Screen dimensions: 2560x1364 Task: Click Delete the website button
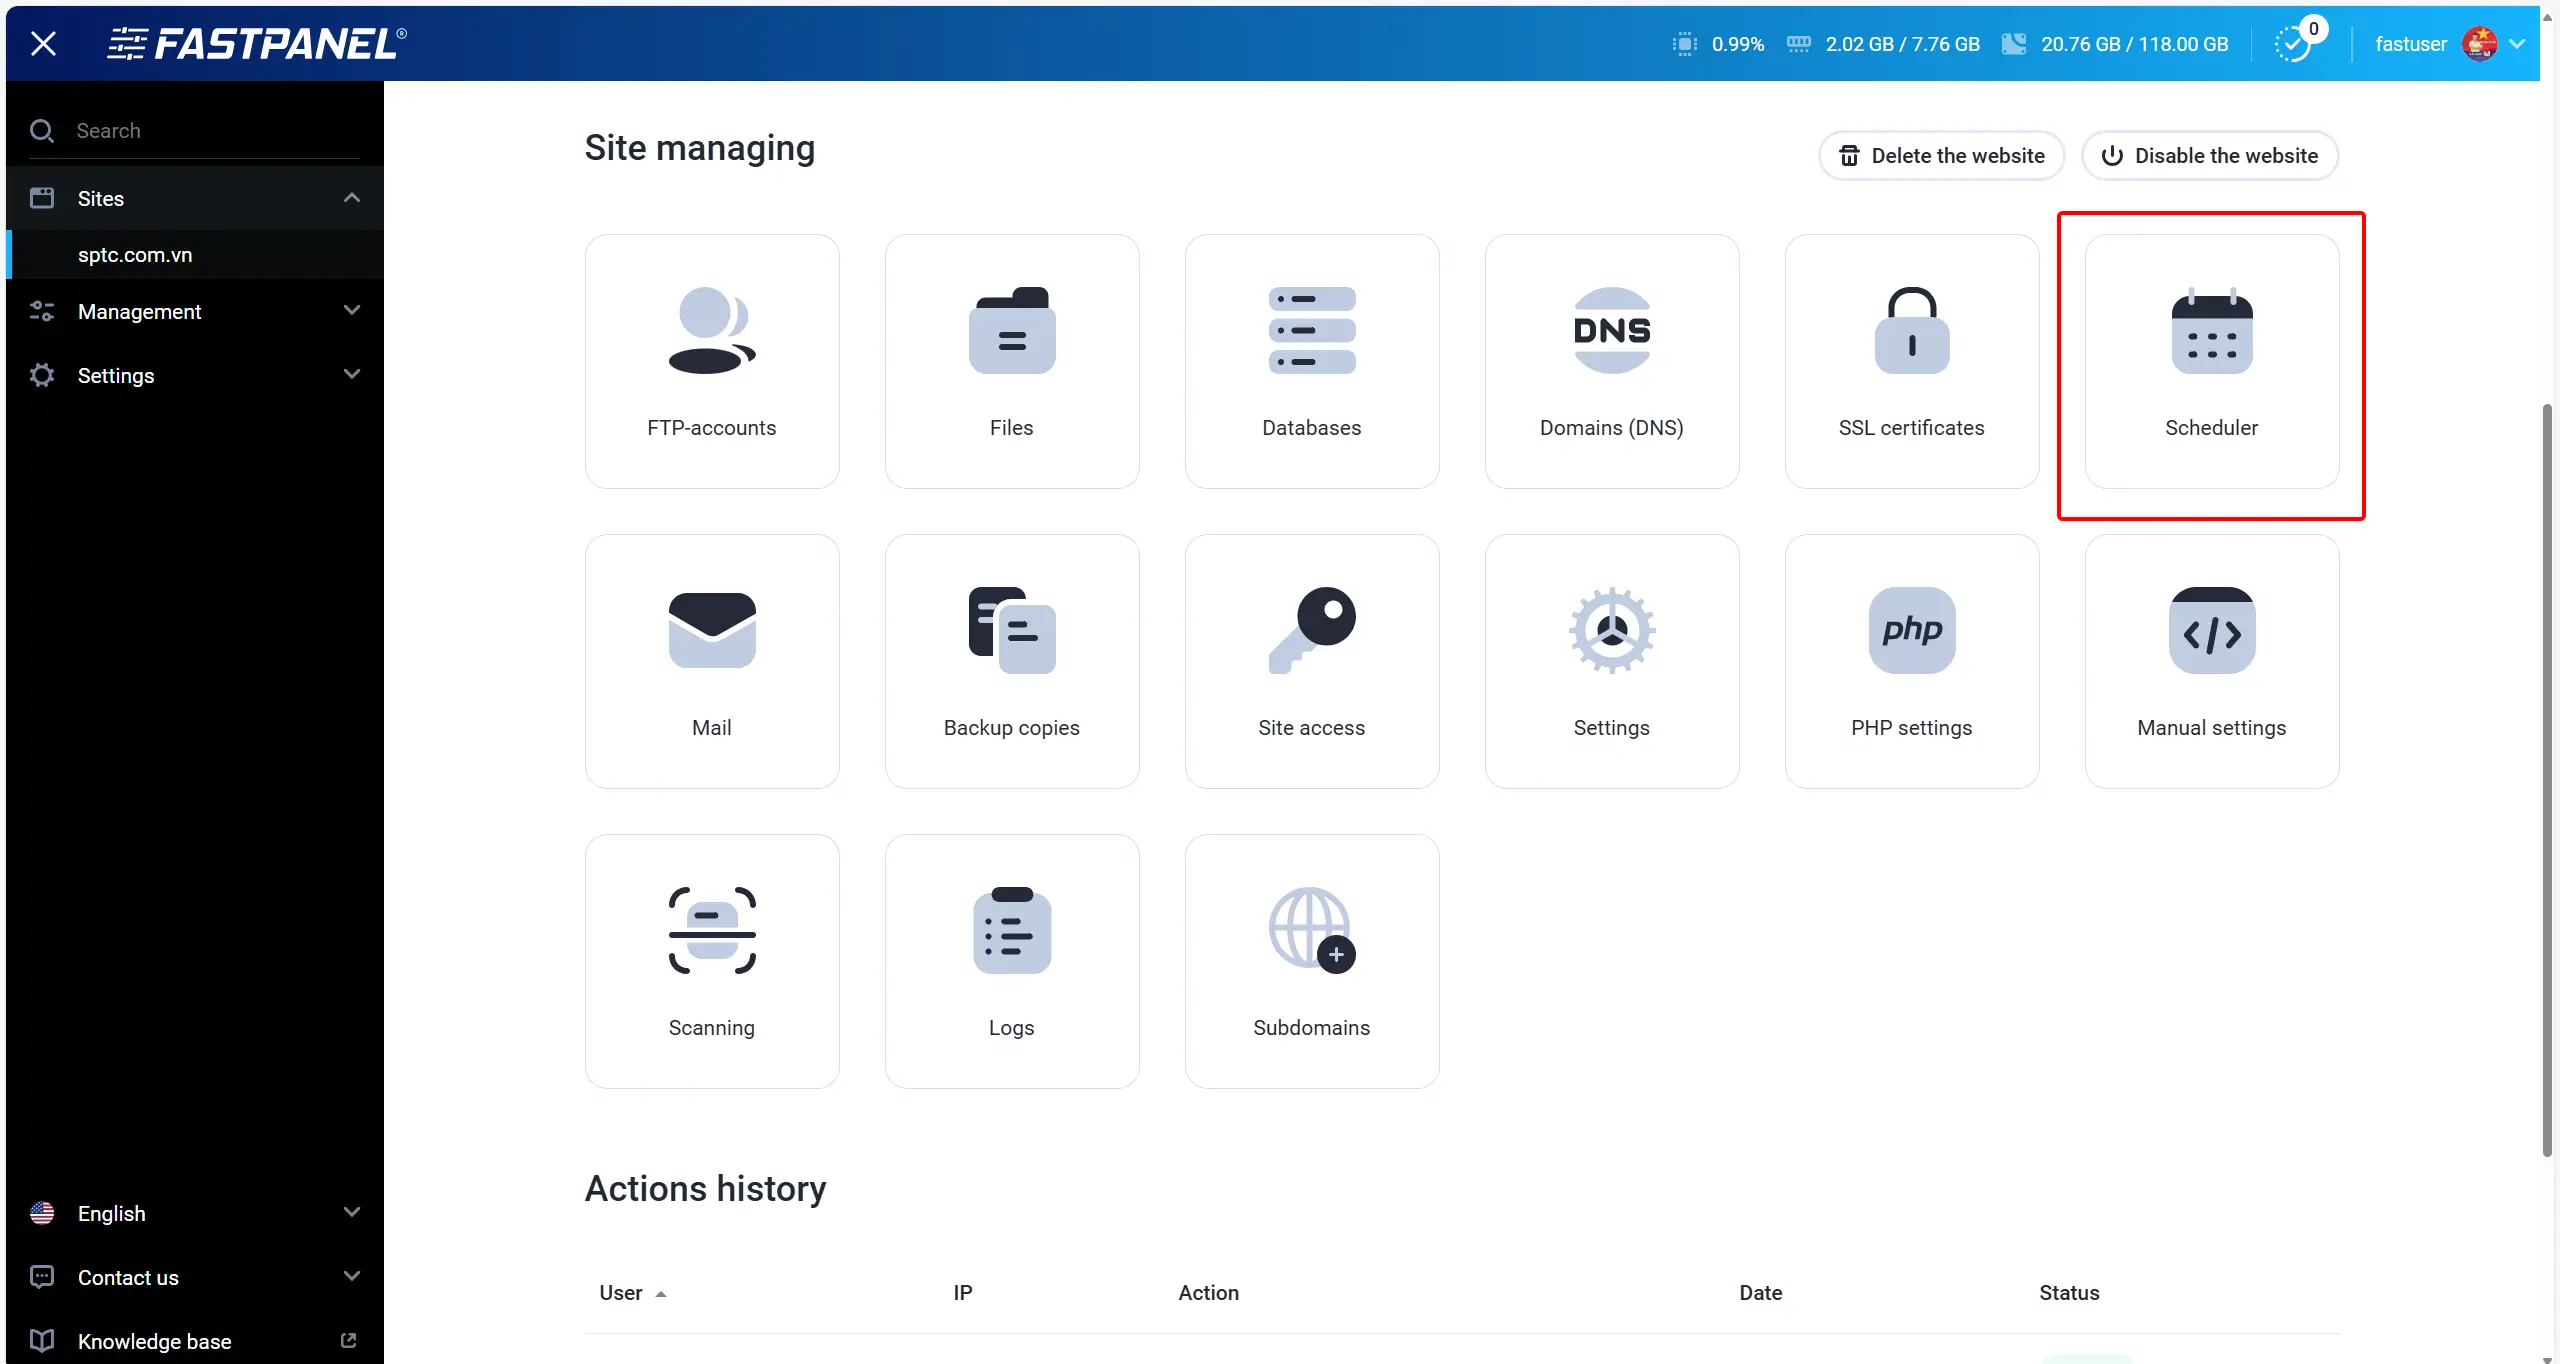(x=1941, y=156)
